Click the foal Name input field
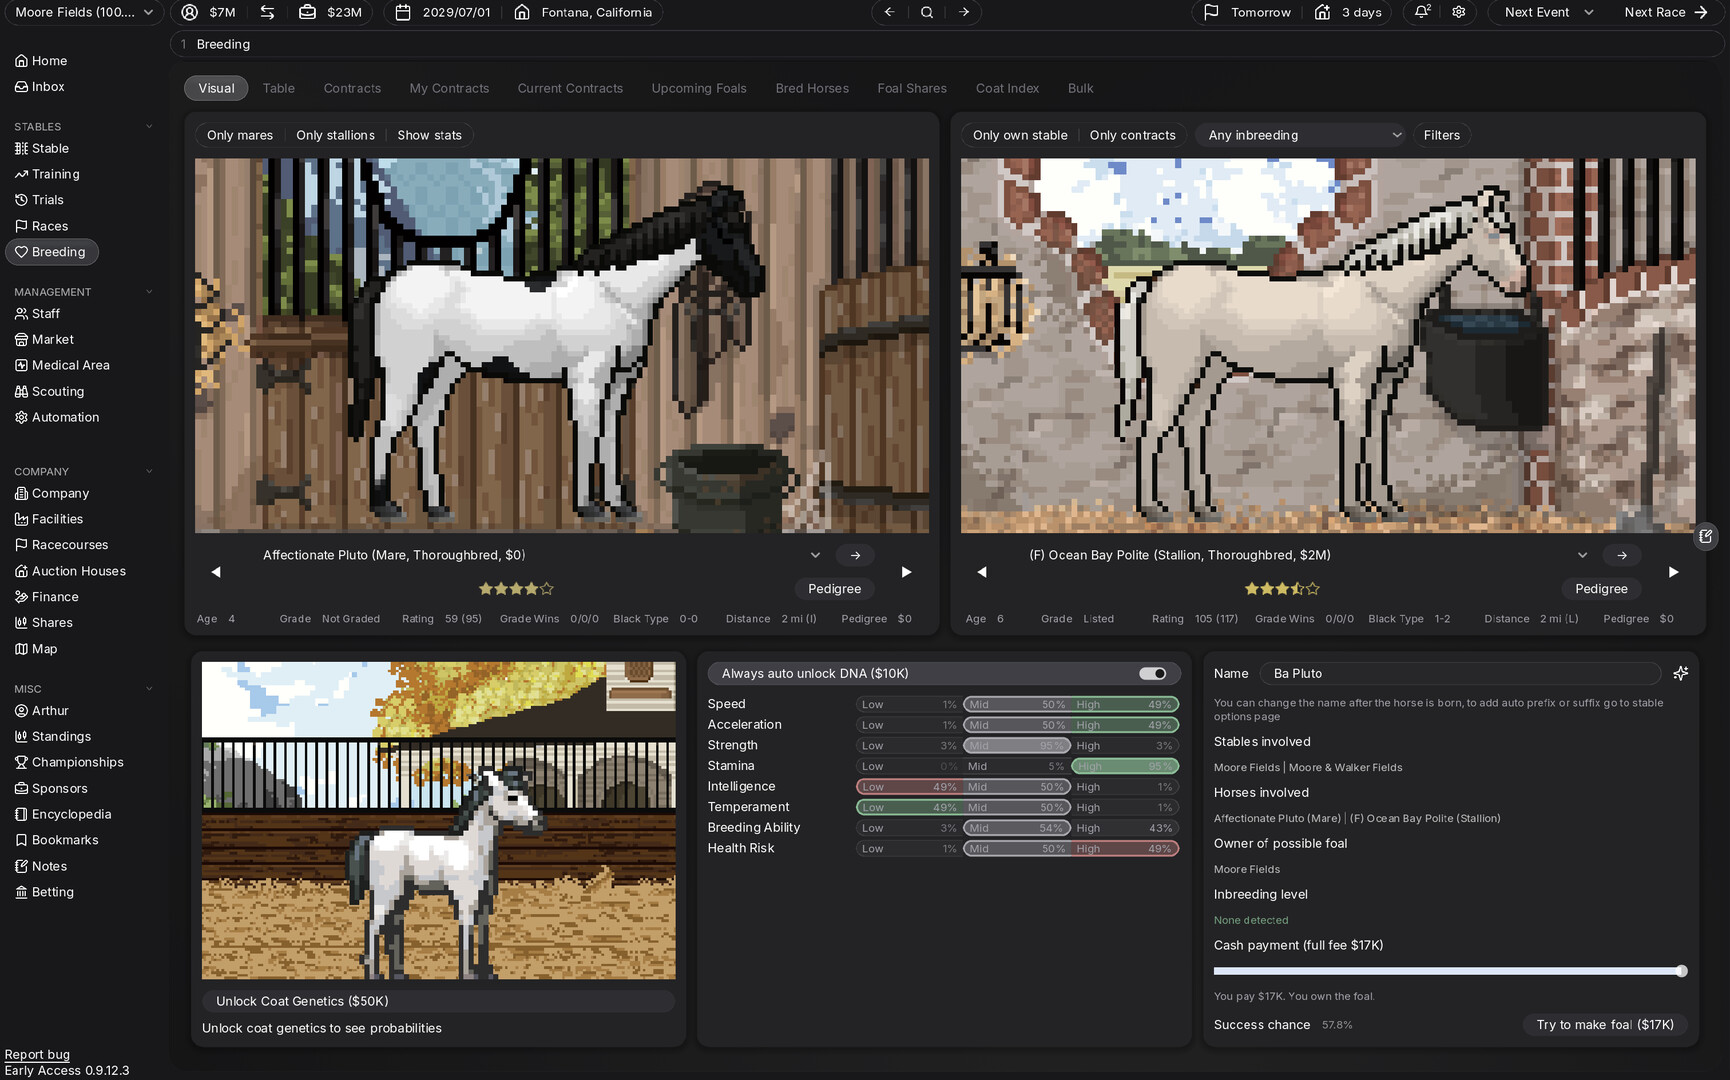Image resolution: width=1730 pixels, height=1080 pixels. (x=1460, y=673)
